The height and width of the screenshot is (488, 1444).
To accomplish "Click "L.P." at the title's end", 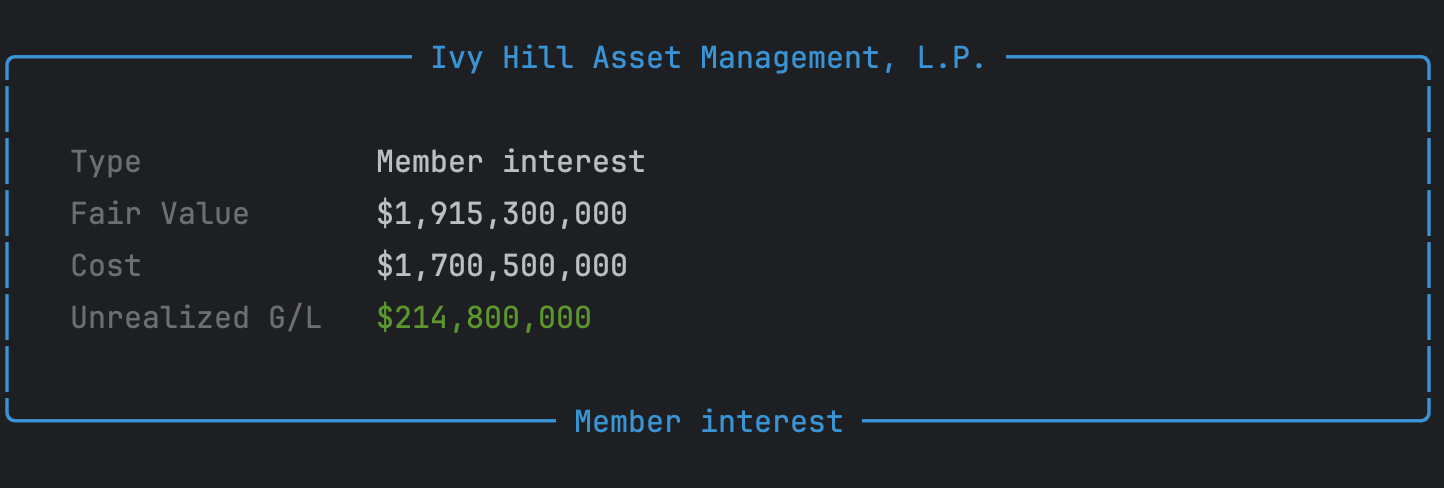I will [951, 58].
